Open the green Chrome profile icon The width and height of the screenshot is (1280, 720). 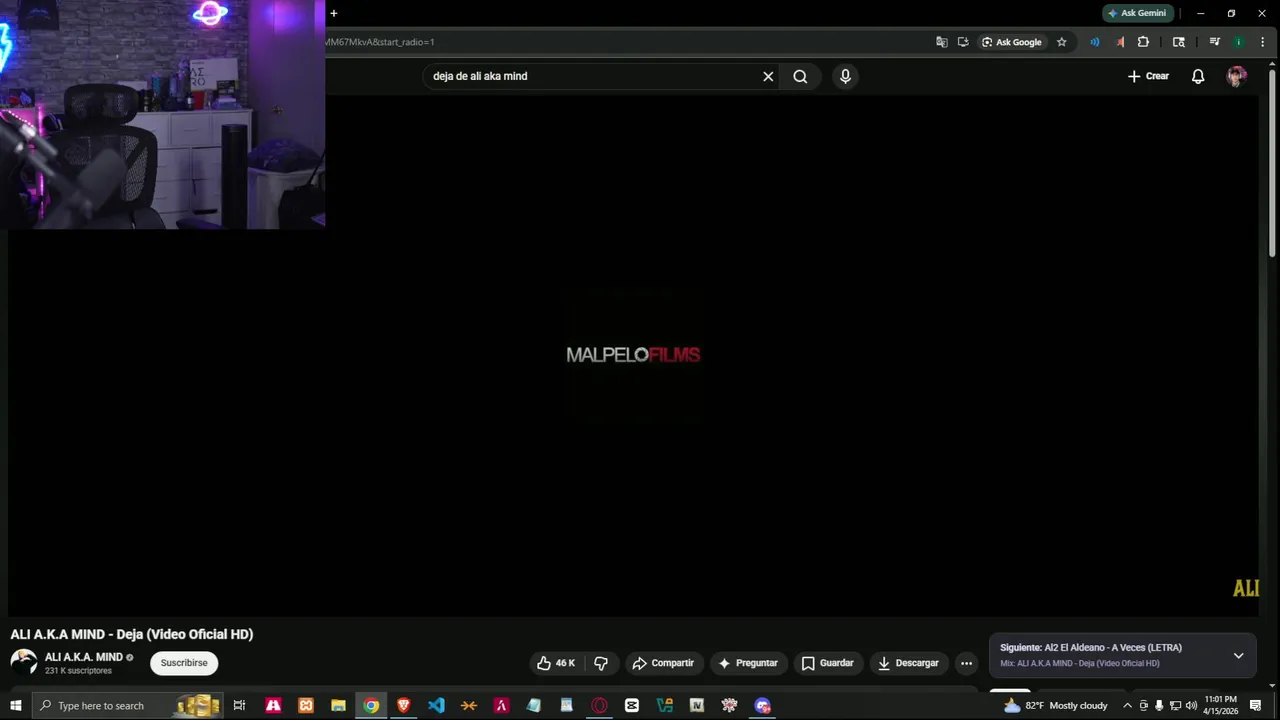(x=1238, y=42)
